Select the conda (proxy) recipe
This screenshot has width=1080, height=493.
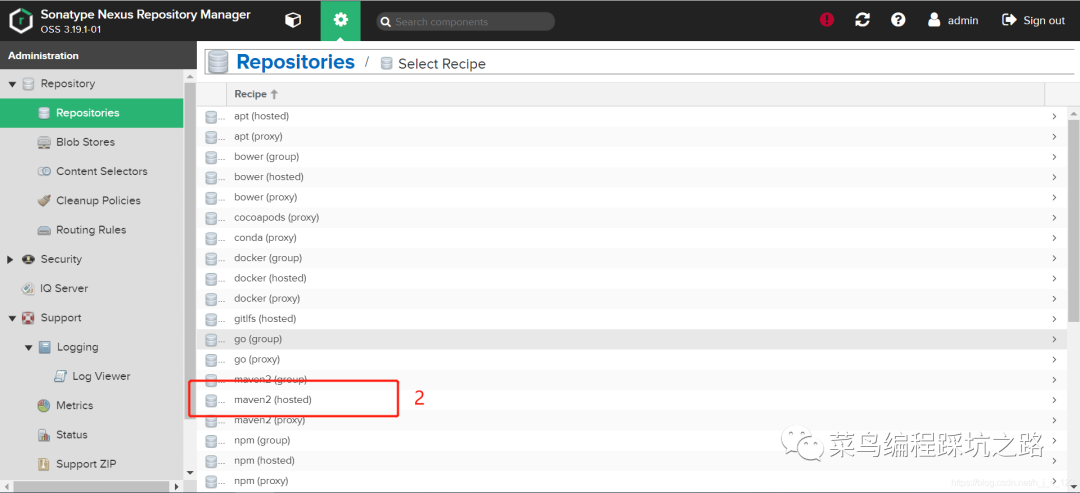coord(632,238)
